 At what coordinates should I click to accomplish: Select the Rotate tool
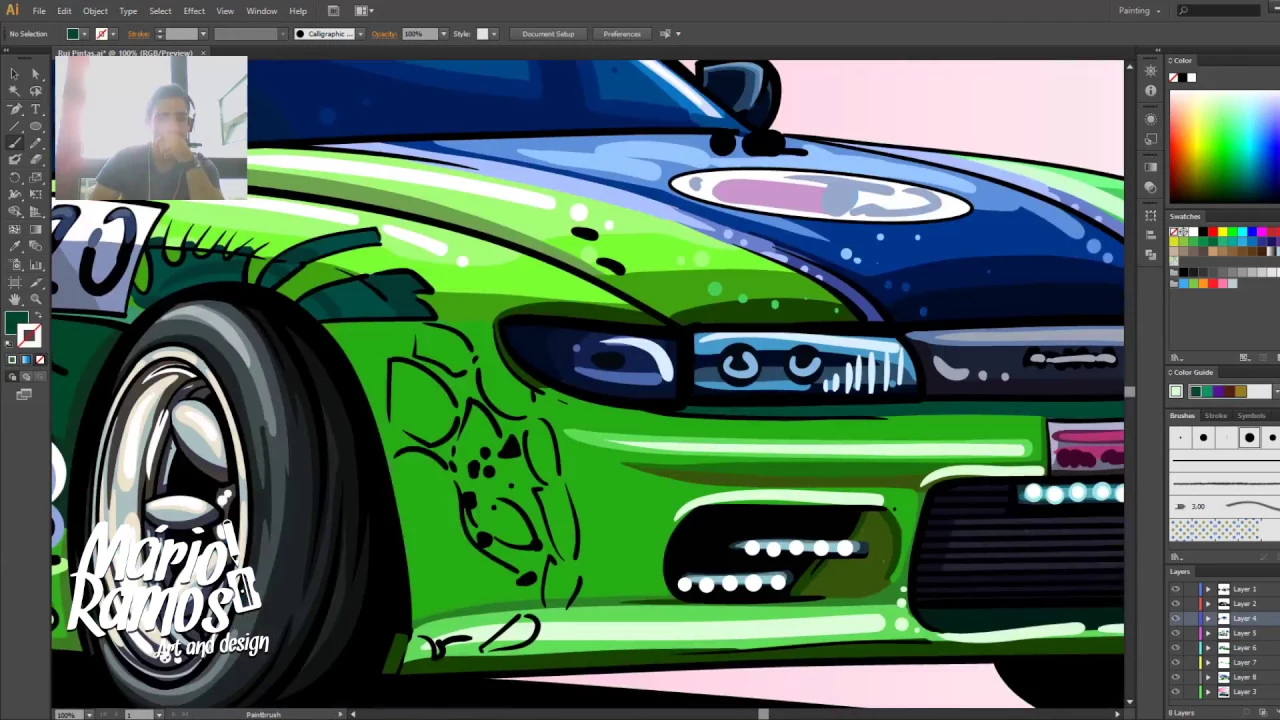[x=14, y=177]
